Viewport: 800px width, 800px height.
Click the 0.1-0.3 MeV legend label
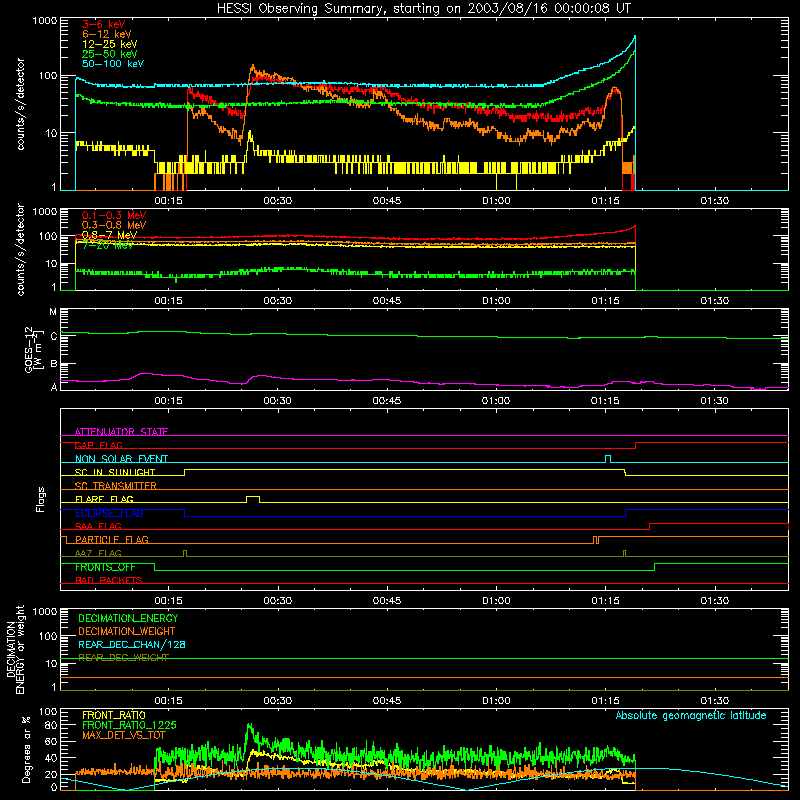[x=114, y=215]
